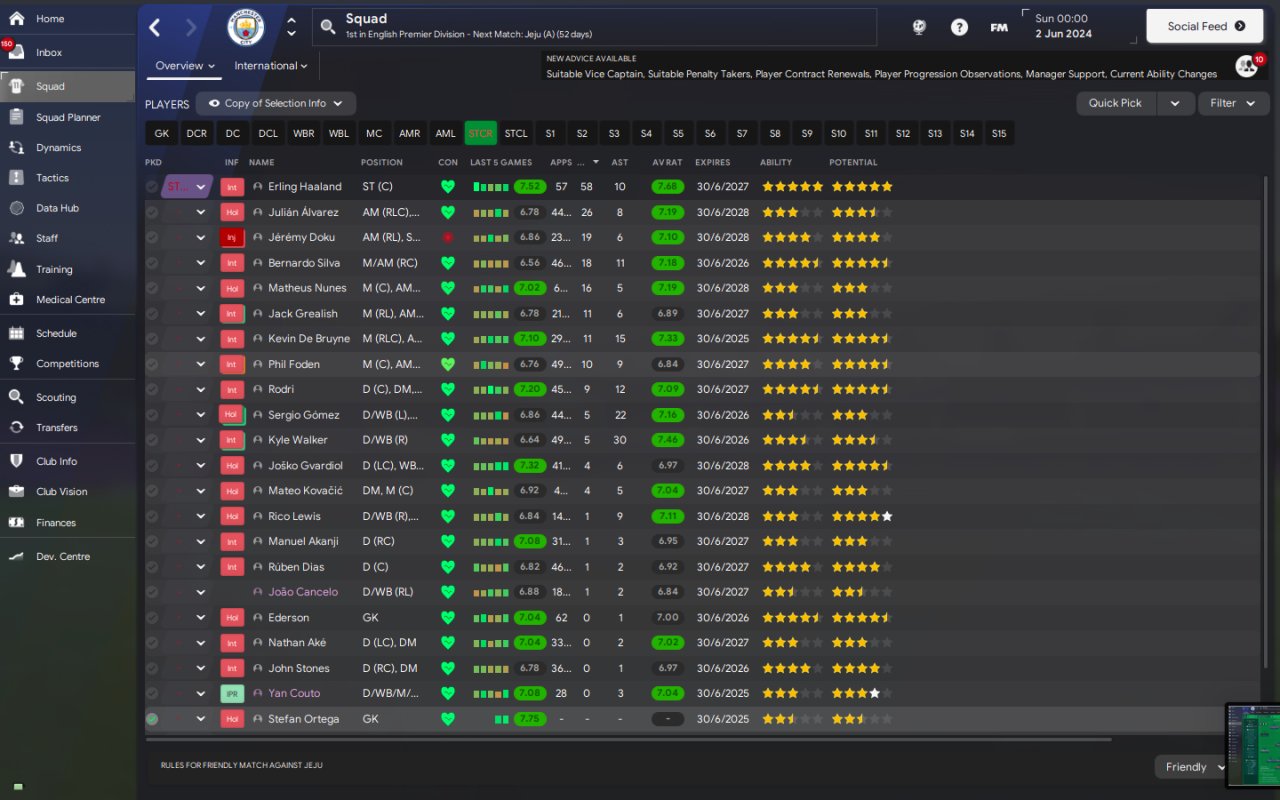Open João Cancelo's player profile
The width and height of the screenshot is (1280, 800).
[x=303, y=592]
